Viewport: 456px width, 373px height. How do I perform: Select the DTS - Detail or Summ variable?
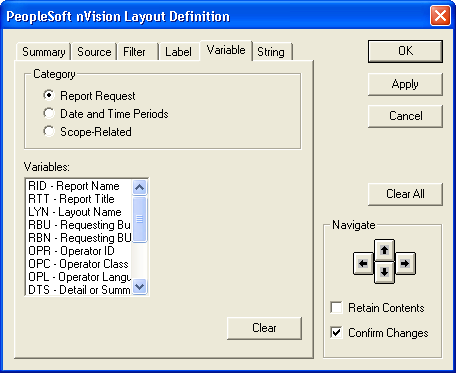[x=79, y=290]
